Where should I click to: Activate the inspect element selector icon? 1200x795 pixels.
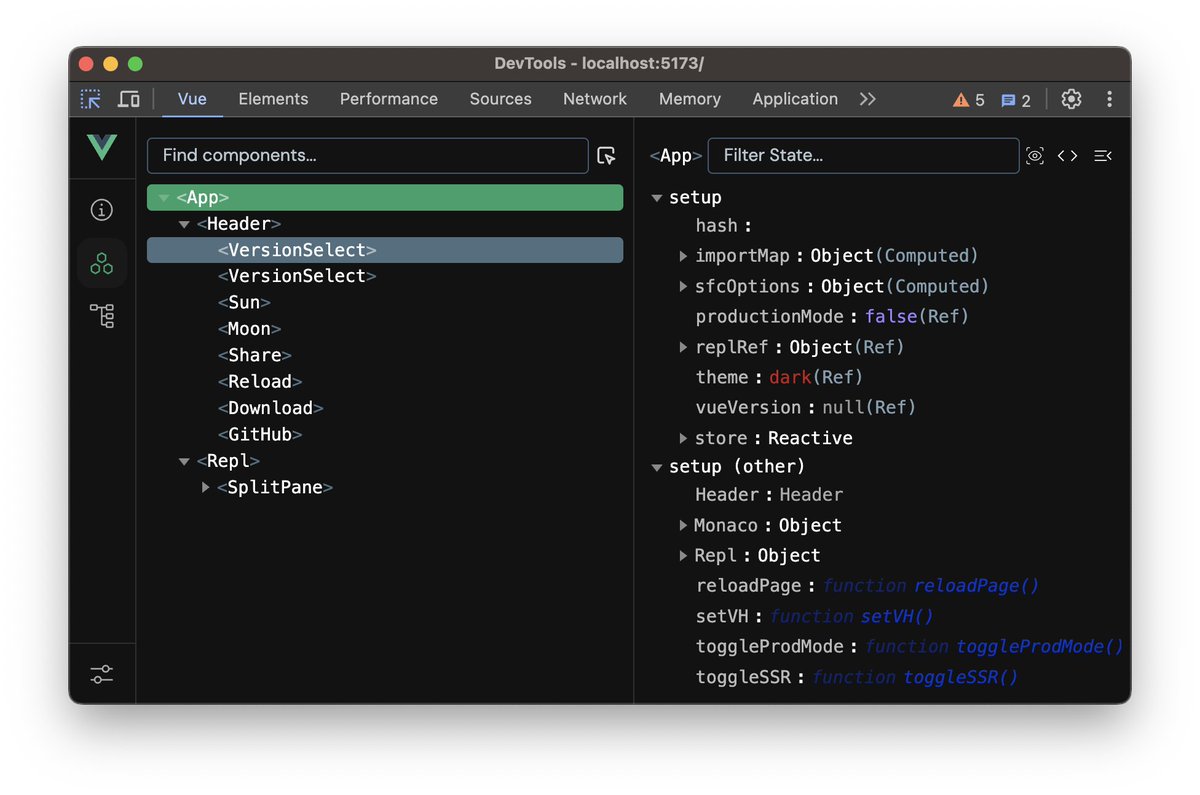tap(91, 99)
